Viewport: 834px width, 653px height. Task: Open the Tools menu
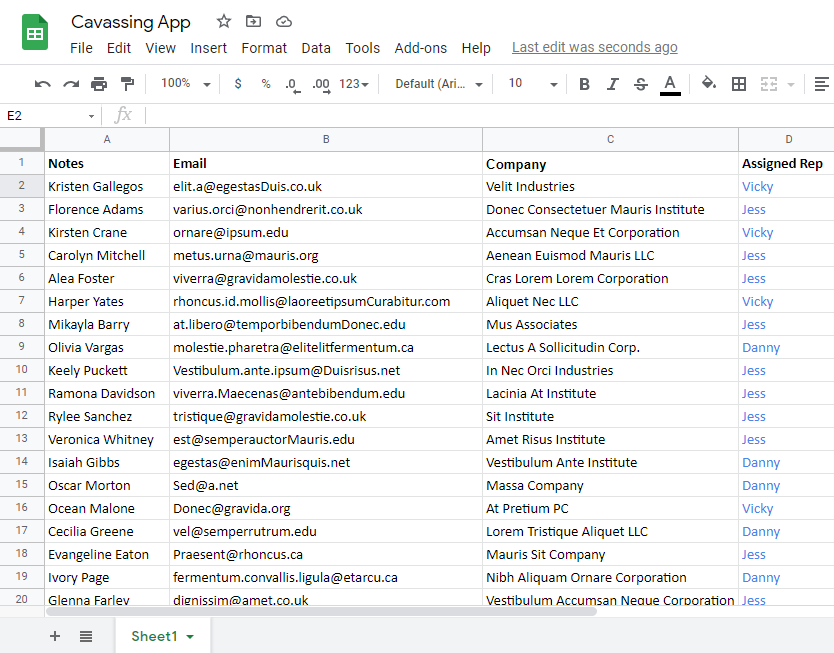362,48
